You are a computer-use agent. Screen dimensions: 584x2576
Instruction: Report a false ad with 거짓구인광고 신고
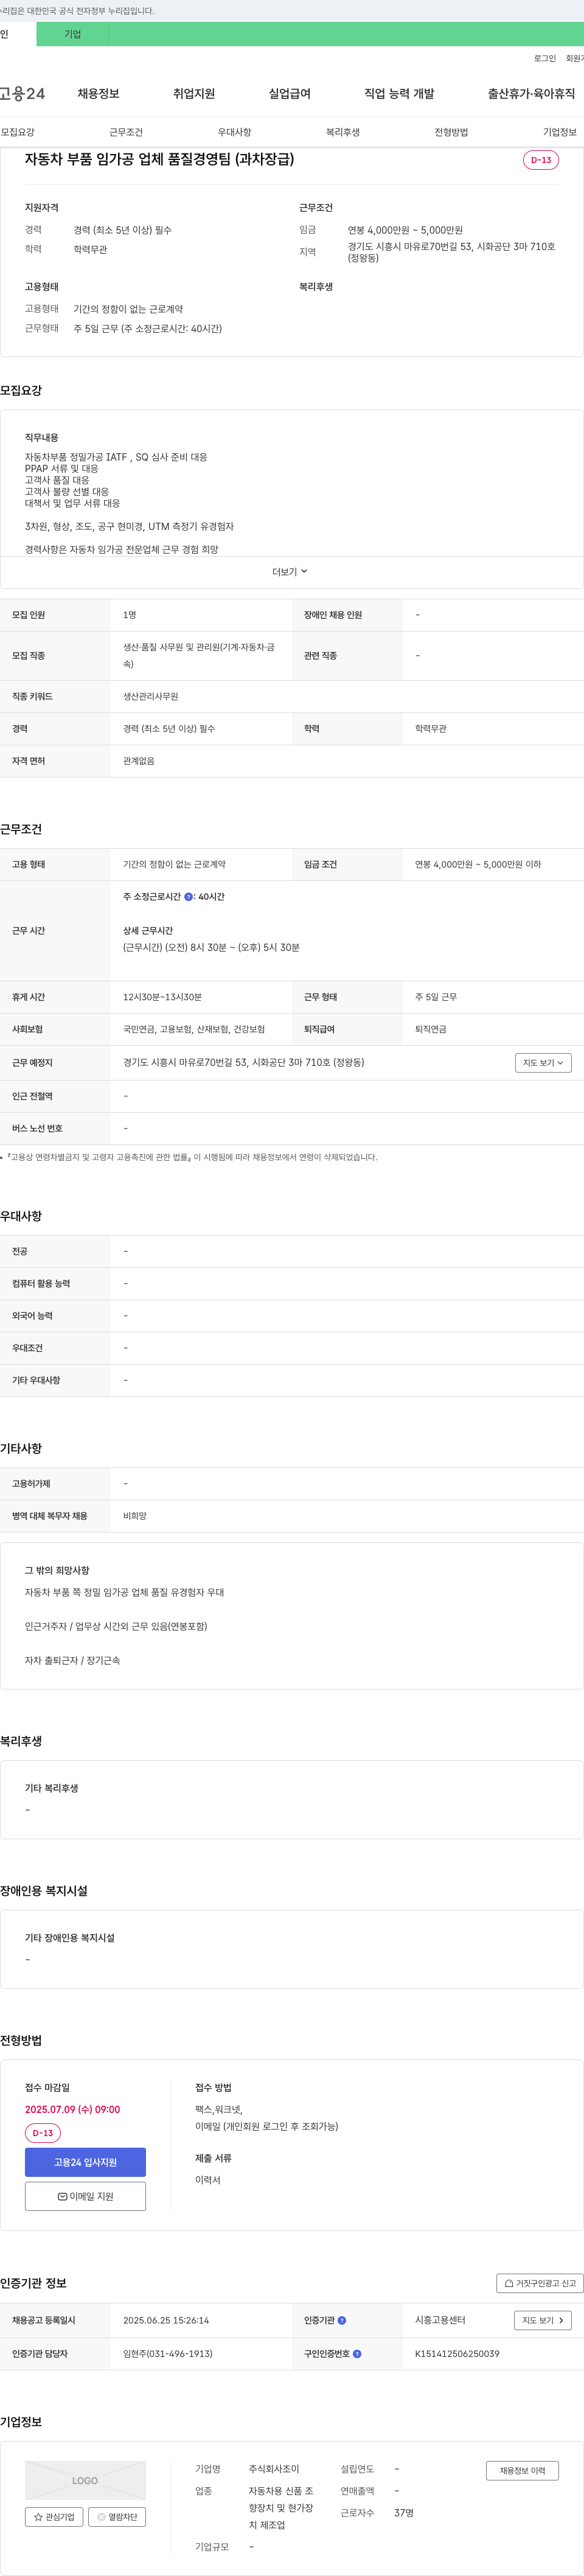tap(540, 2283)
